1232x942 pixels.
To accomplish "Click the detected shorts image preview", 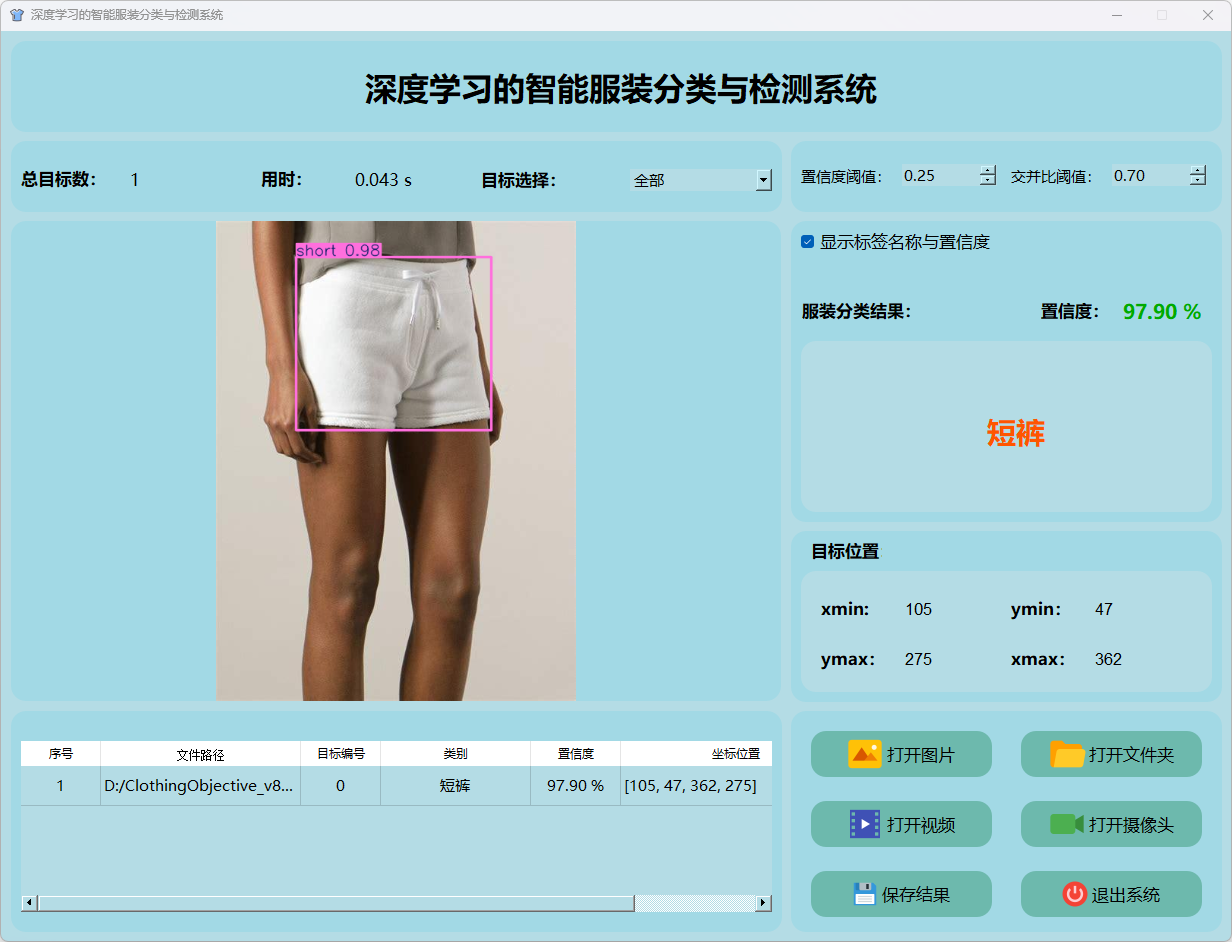I will coord(396,460).
